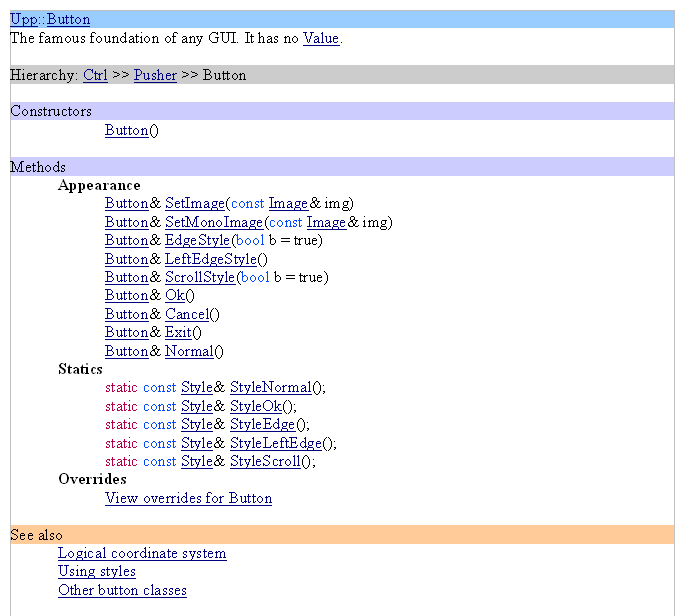The height and width of the screenshot is (616, 689).
Task: Click the Ok() method link
Action: coord(174,295)
